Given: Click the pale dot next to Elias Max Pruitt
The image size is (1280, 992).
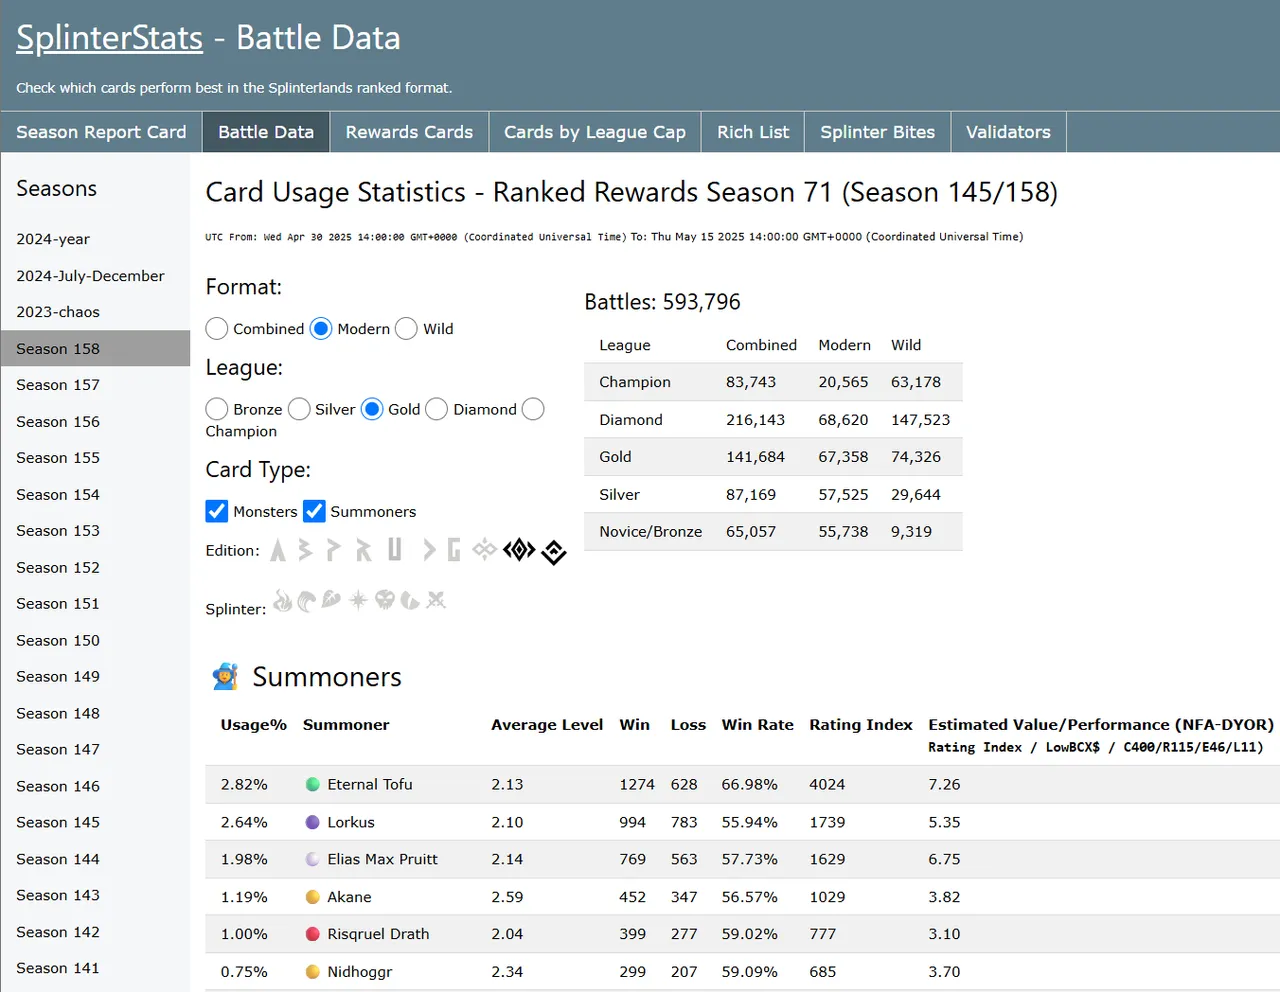Looking at the screenshot, I should tap(313, 859).
